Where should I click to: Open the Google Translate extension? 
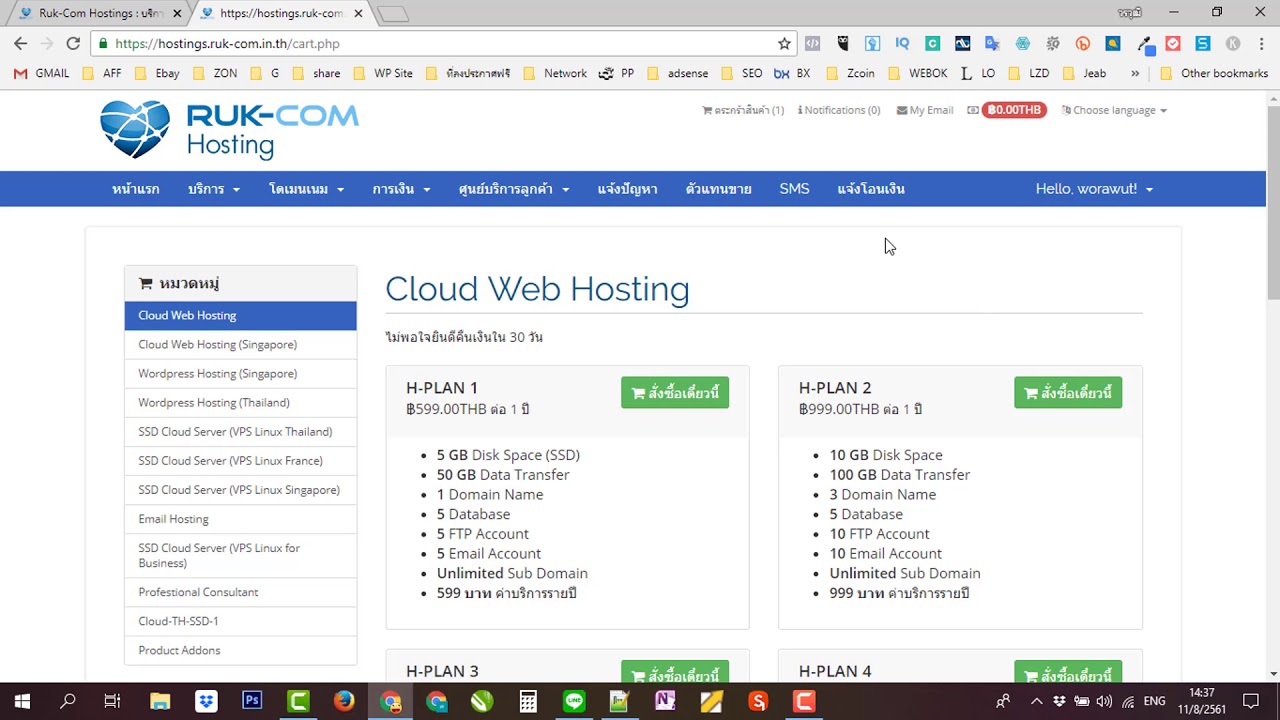click(x=992, y=44)
